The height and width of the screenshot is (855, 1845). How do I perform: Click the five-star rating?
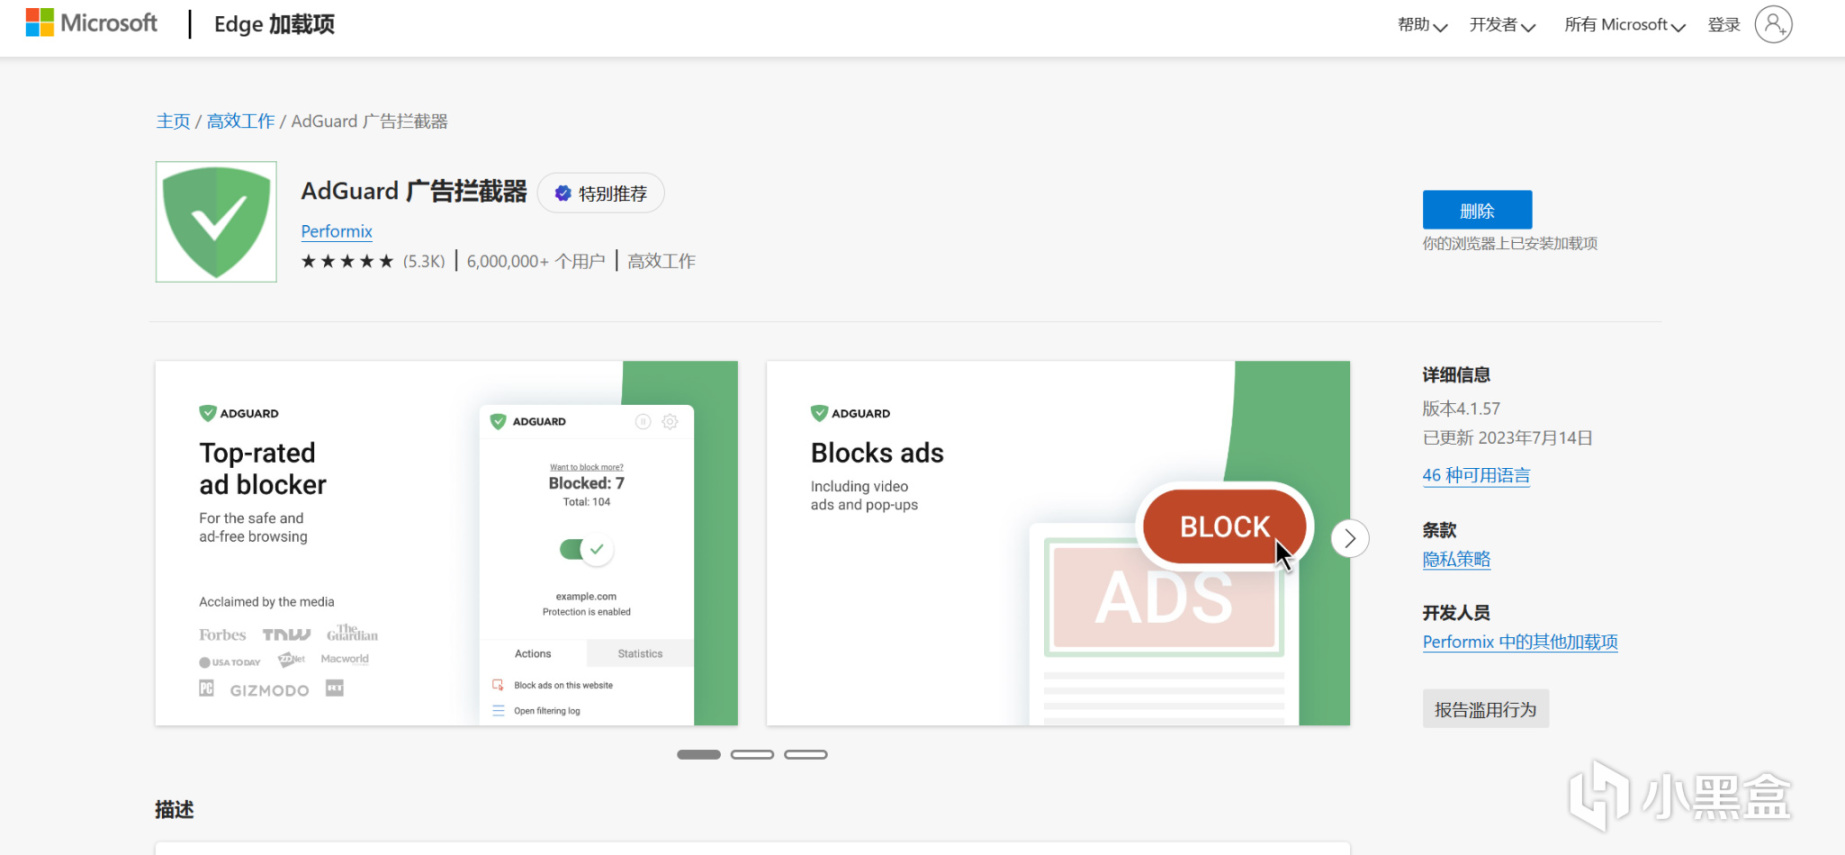tap(347, 261)
